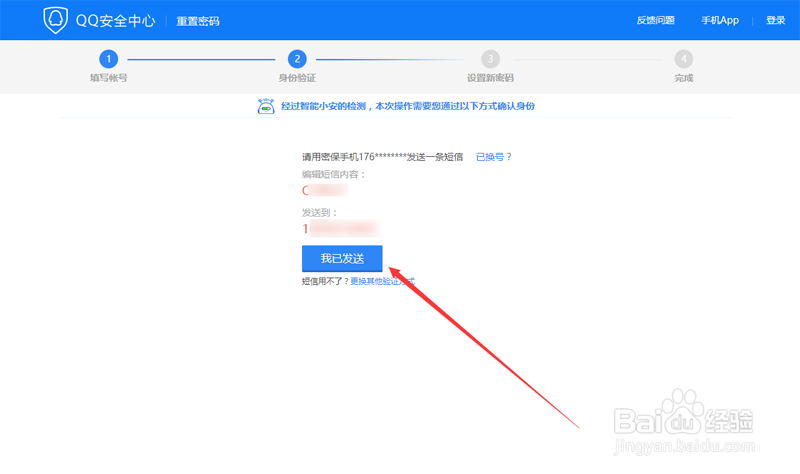Click the 重置密码 header text
The width and height of the screenshot is (800, 474).
[x=198, y=21]
